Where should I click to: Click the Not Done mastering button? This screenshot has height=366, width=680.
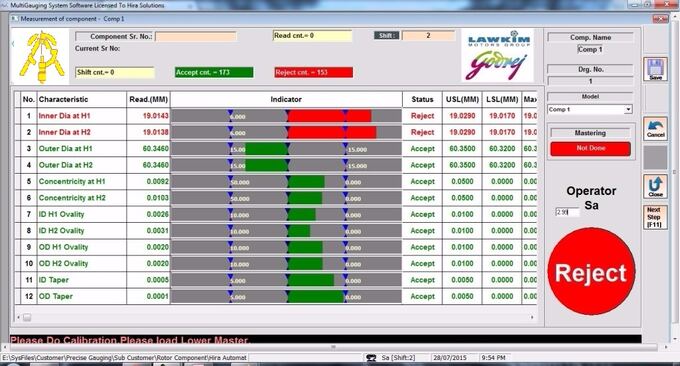590,149
